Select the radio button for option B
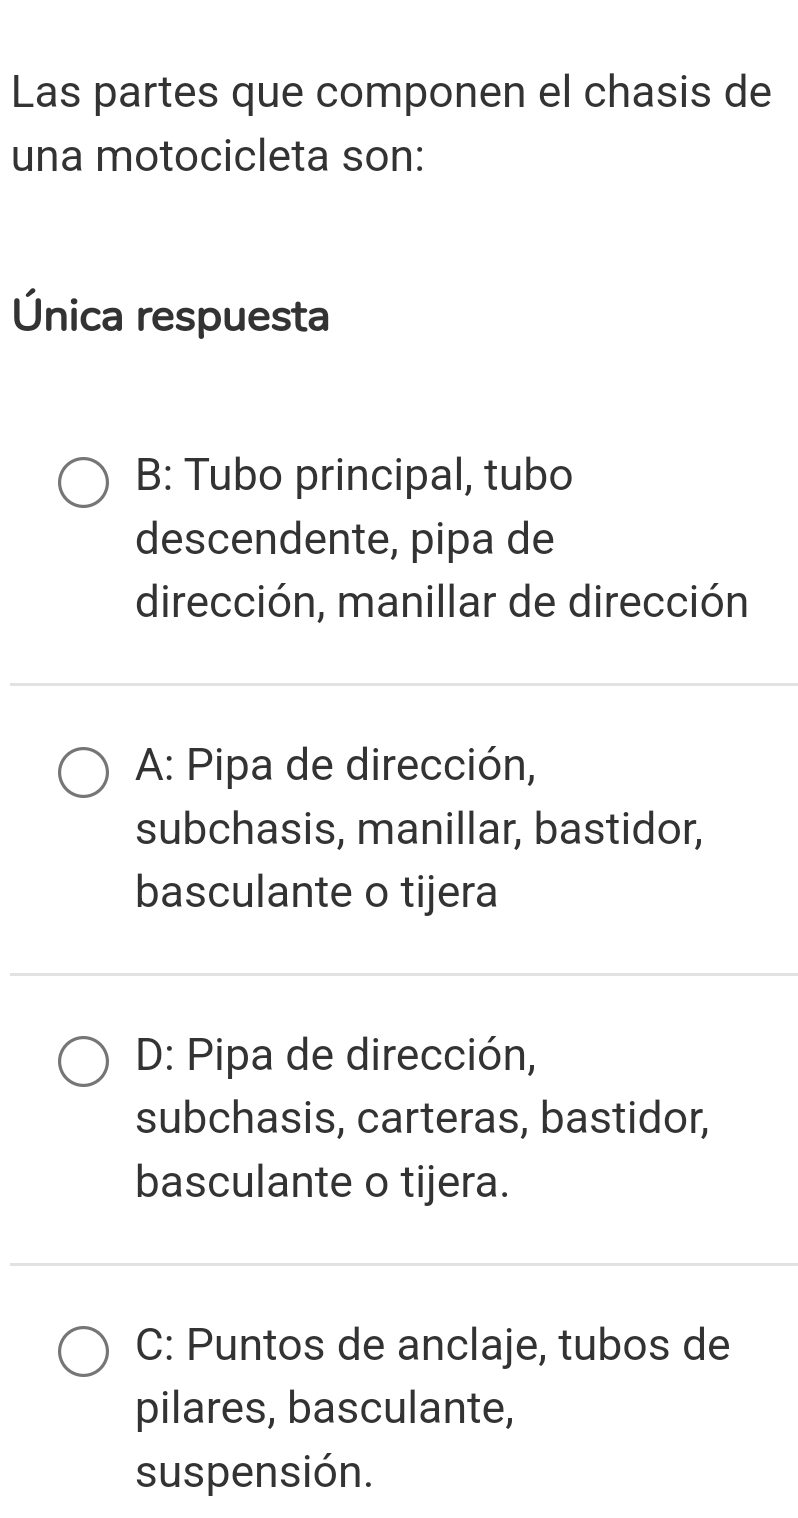 click(84, 484)
